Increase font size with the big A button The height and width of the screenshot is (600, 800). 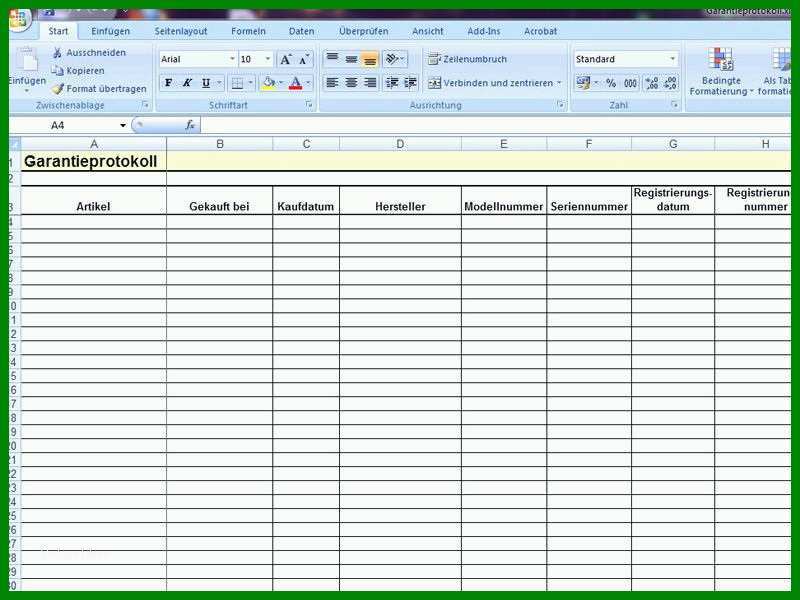286,60
